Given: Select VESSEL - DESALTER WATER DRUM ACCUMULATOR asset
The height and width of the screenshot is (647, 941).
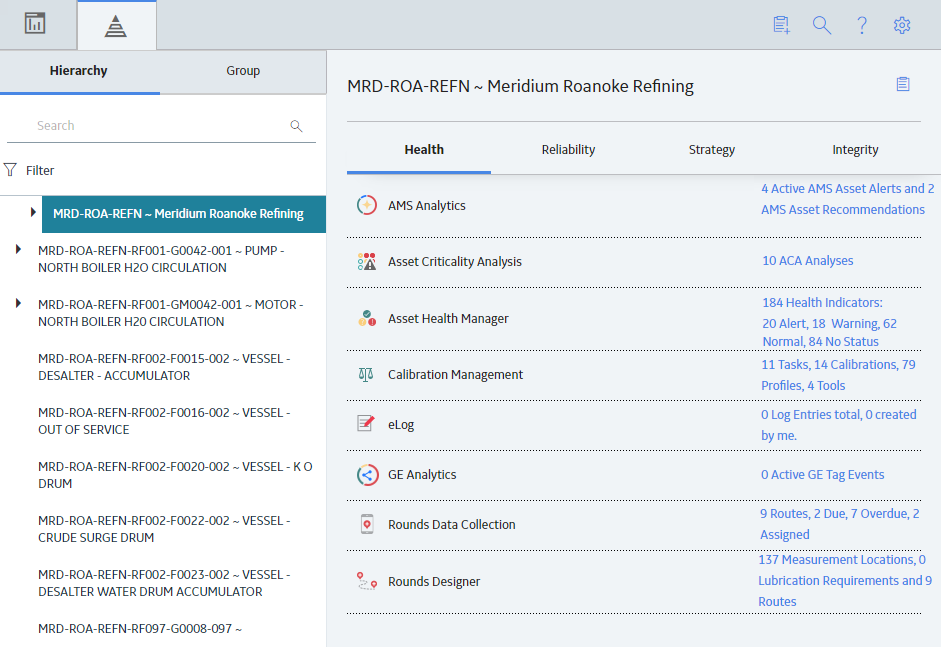Looking at the screenshot, I should point(164,583).
